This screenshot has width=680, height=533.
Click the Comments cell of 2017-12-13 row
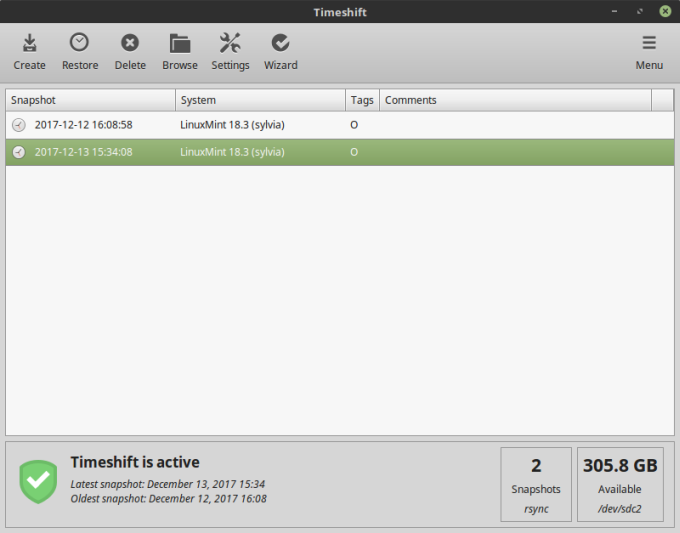click(516, 152)
